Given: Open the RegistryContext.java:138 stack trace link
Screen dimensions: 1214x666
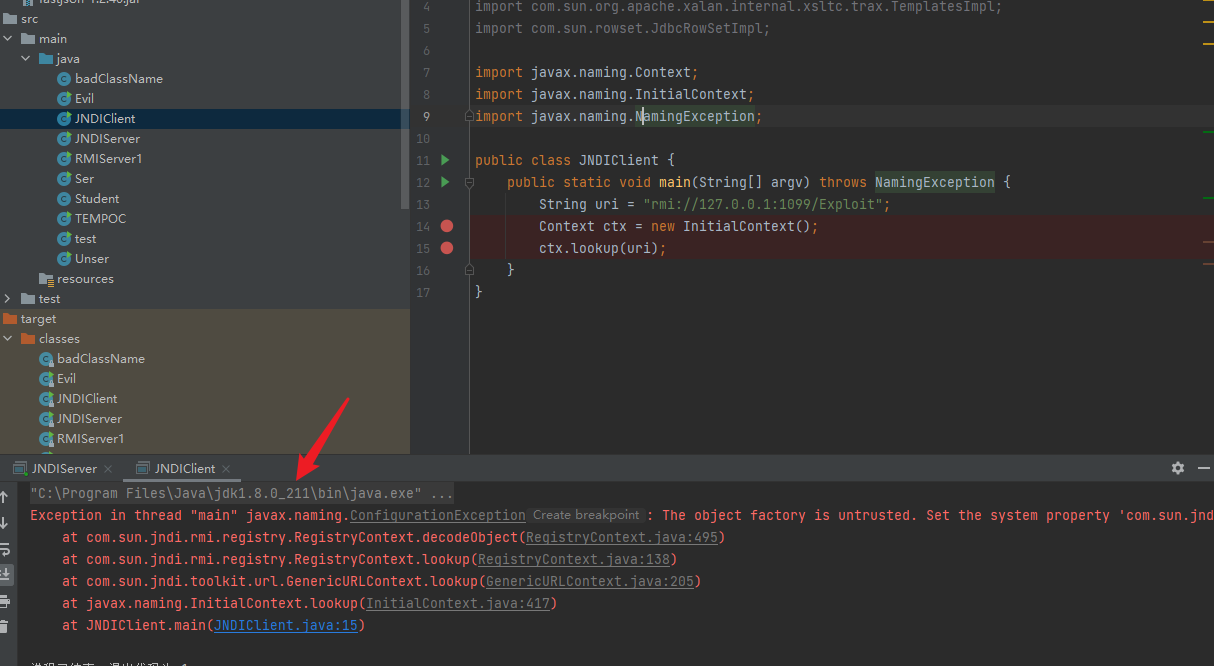Looking at the screenshot, I should click(573, 559).
